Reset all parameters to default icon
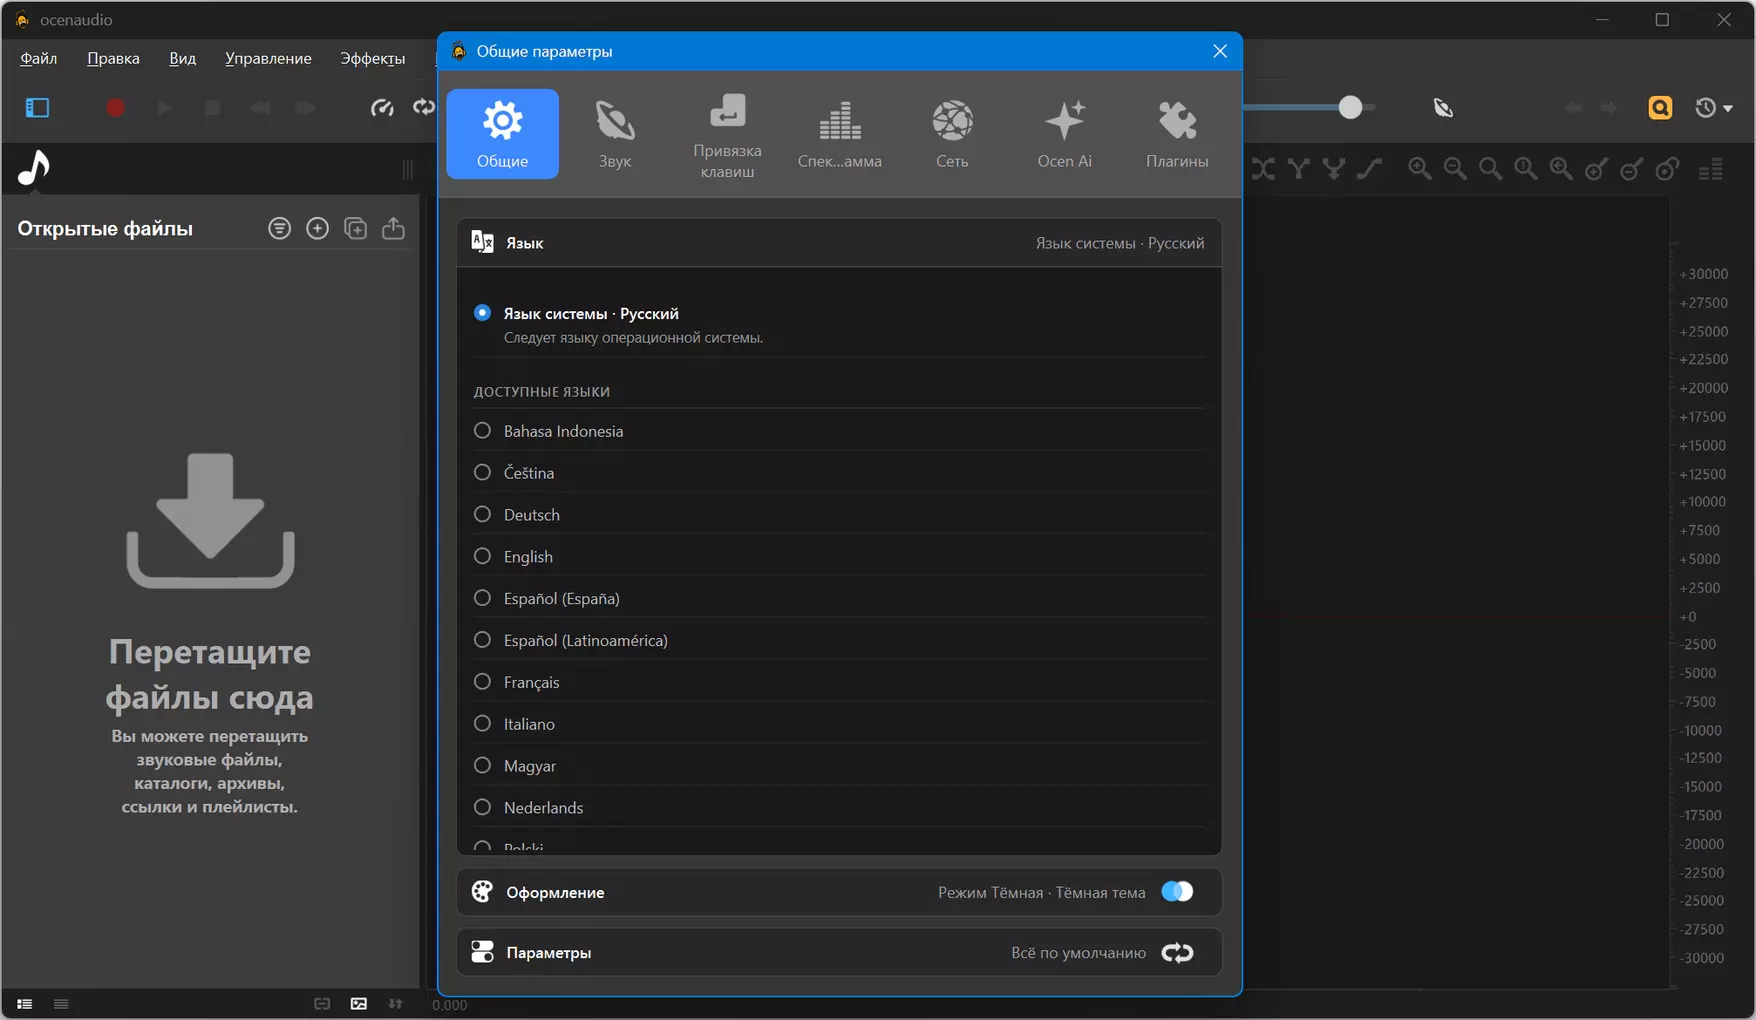Screen dimensions: 1756x1020 click(1177, 953)
